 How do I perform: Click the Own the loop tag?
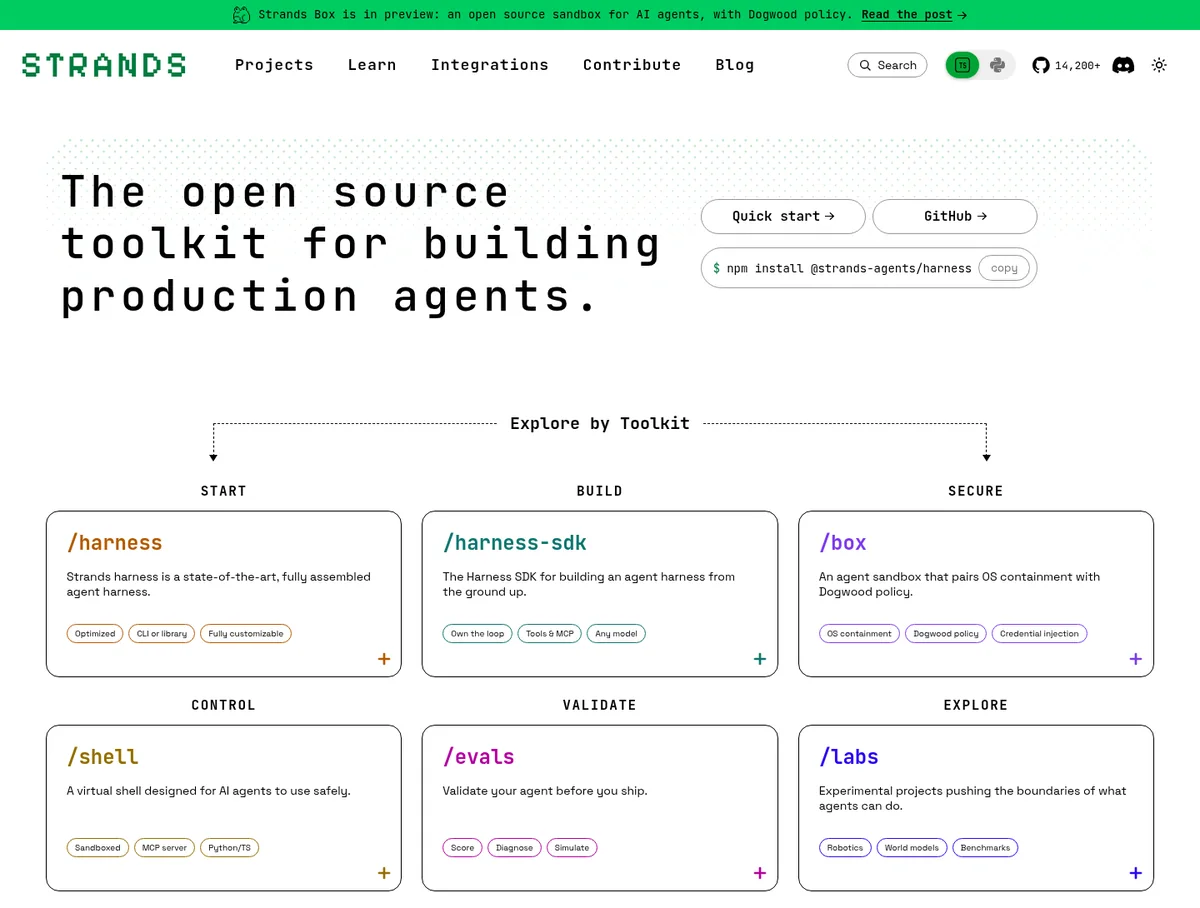point(477,633)
